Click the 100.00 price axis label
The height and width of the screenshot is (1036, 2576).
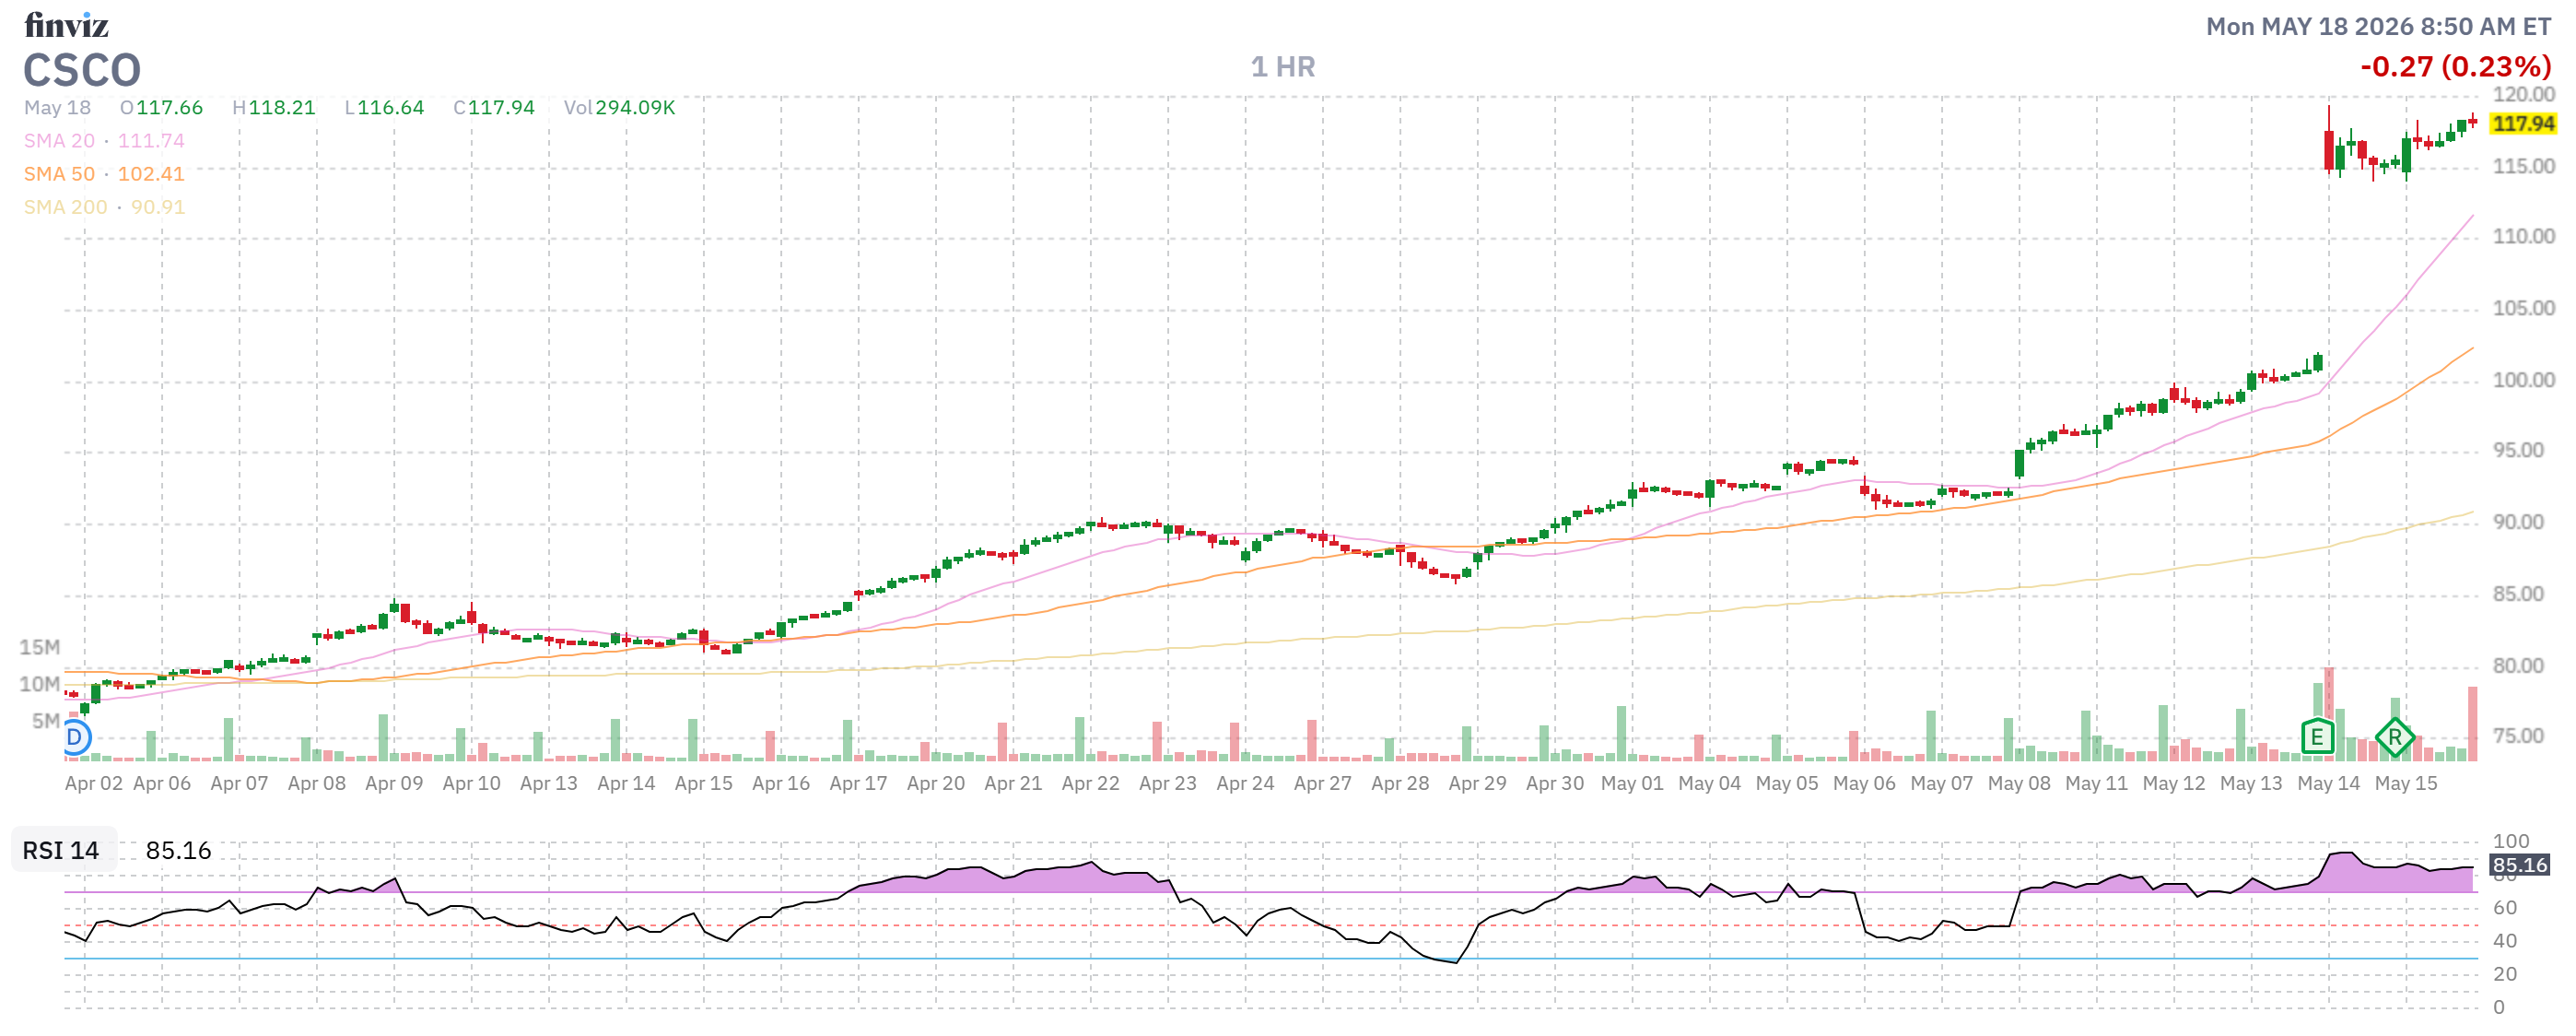[x=2524, y=381]
